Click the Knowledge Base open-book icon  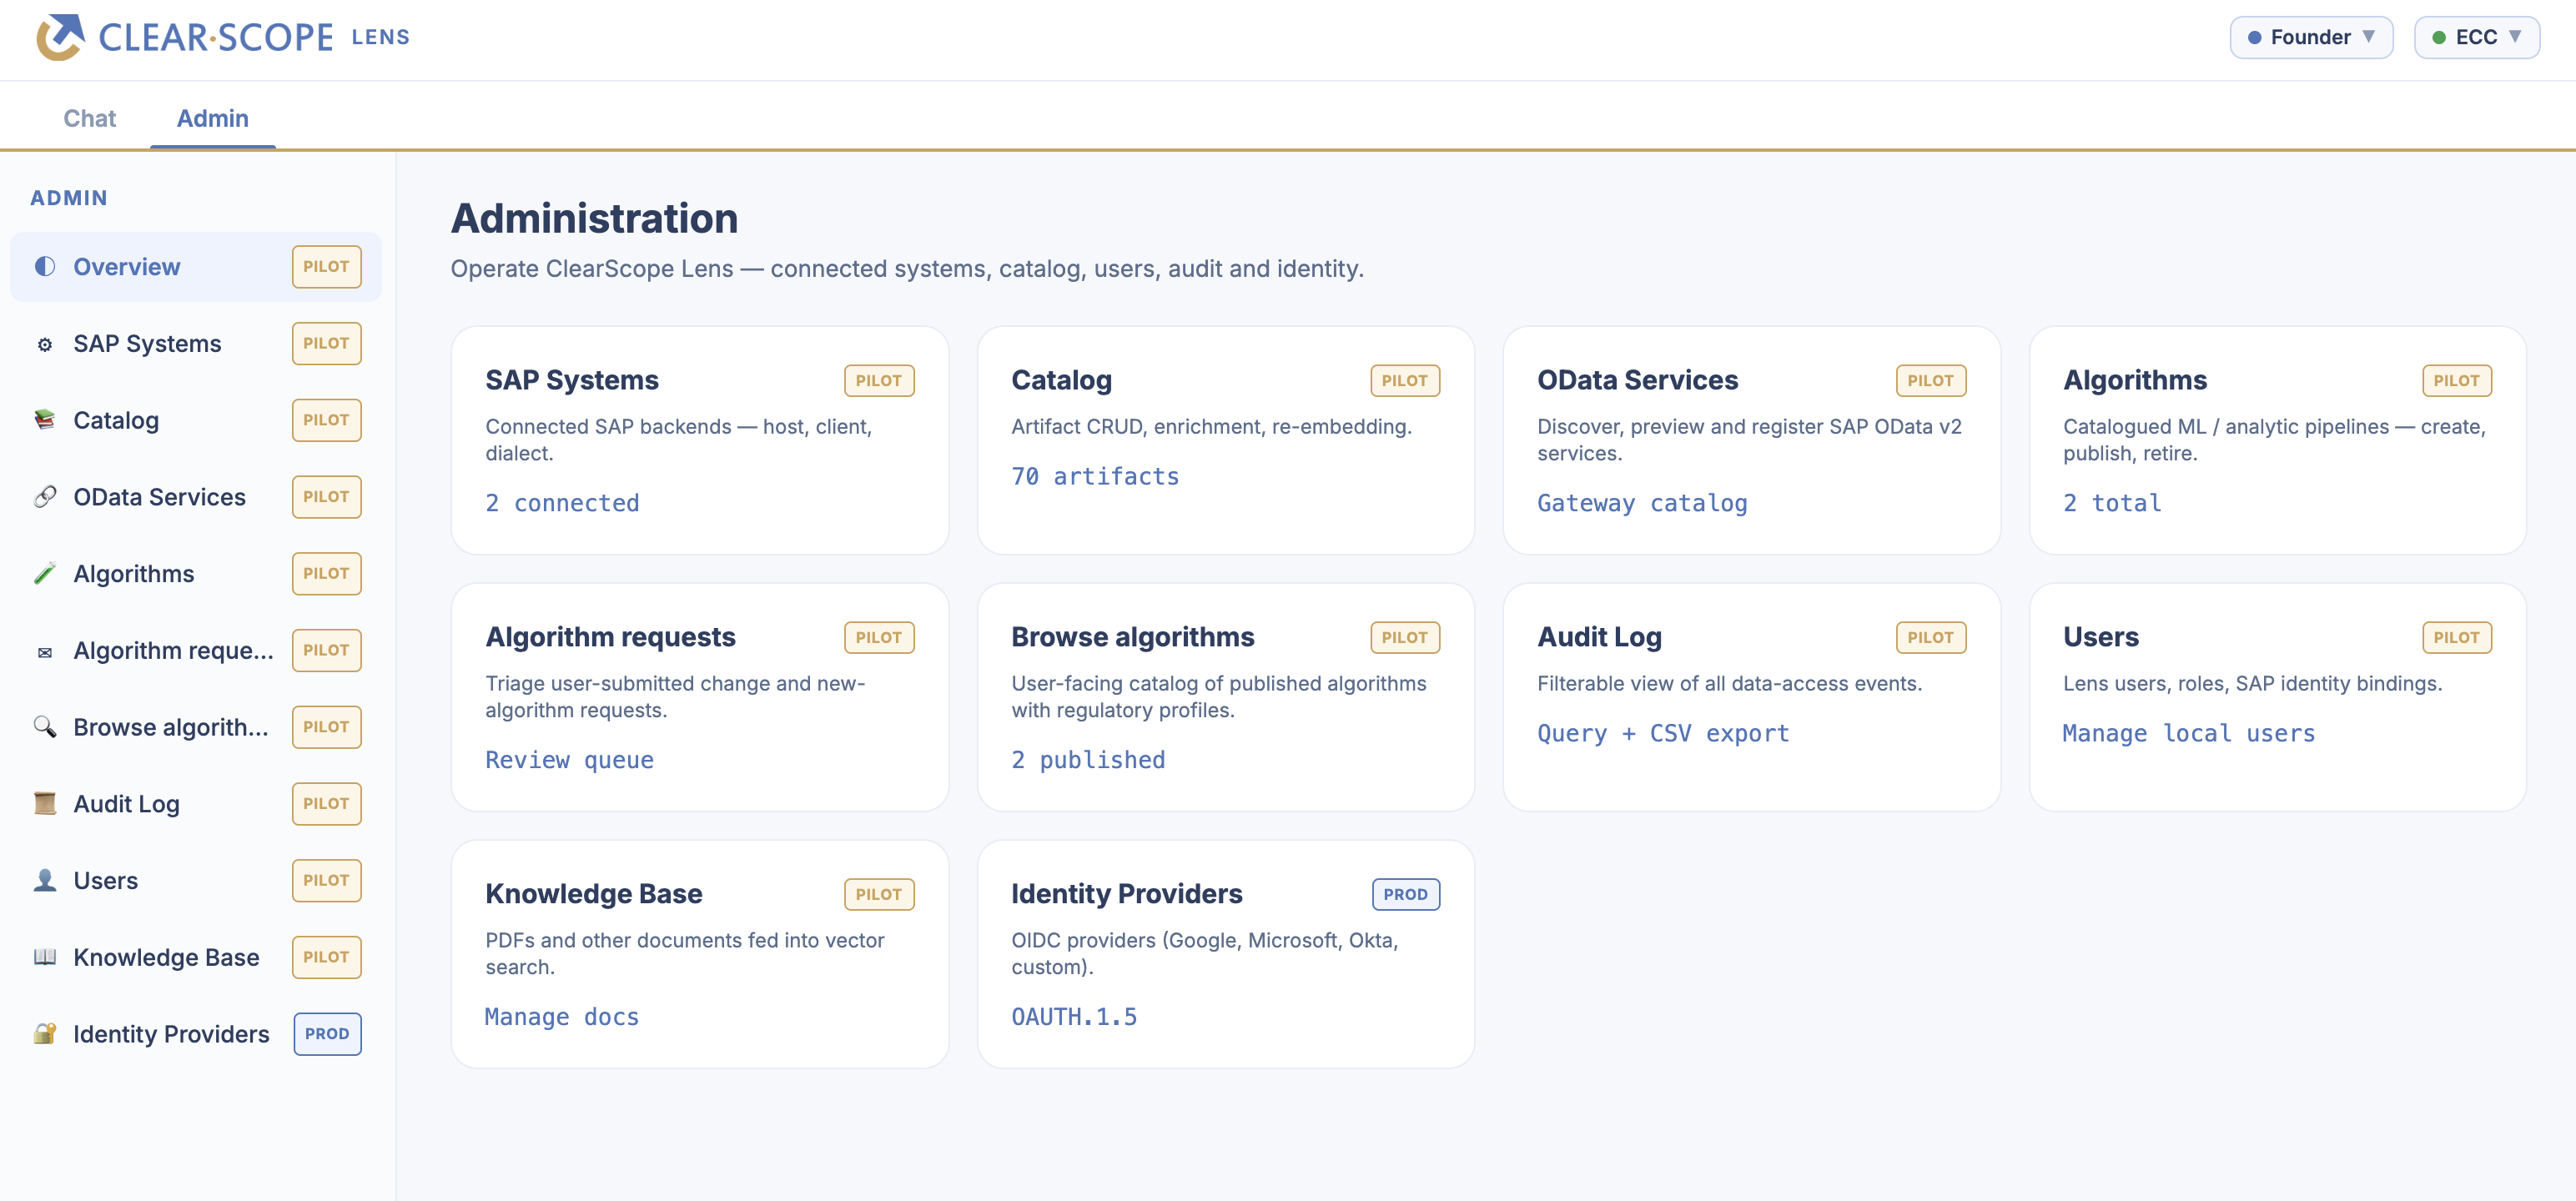click(45, 957)
